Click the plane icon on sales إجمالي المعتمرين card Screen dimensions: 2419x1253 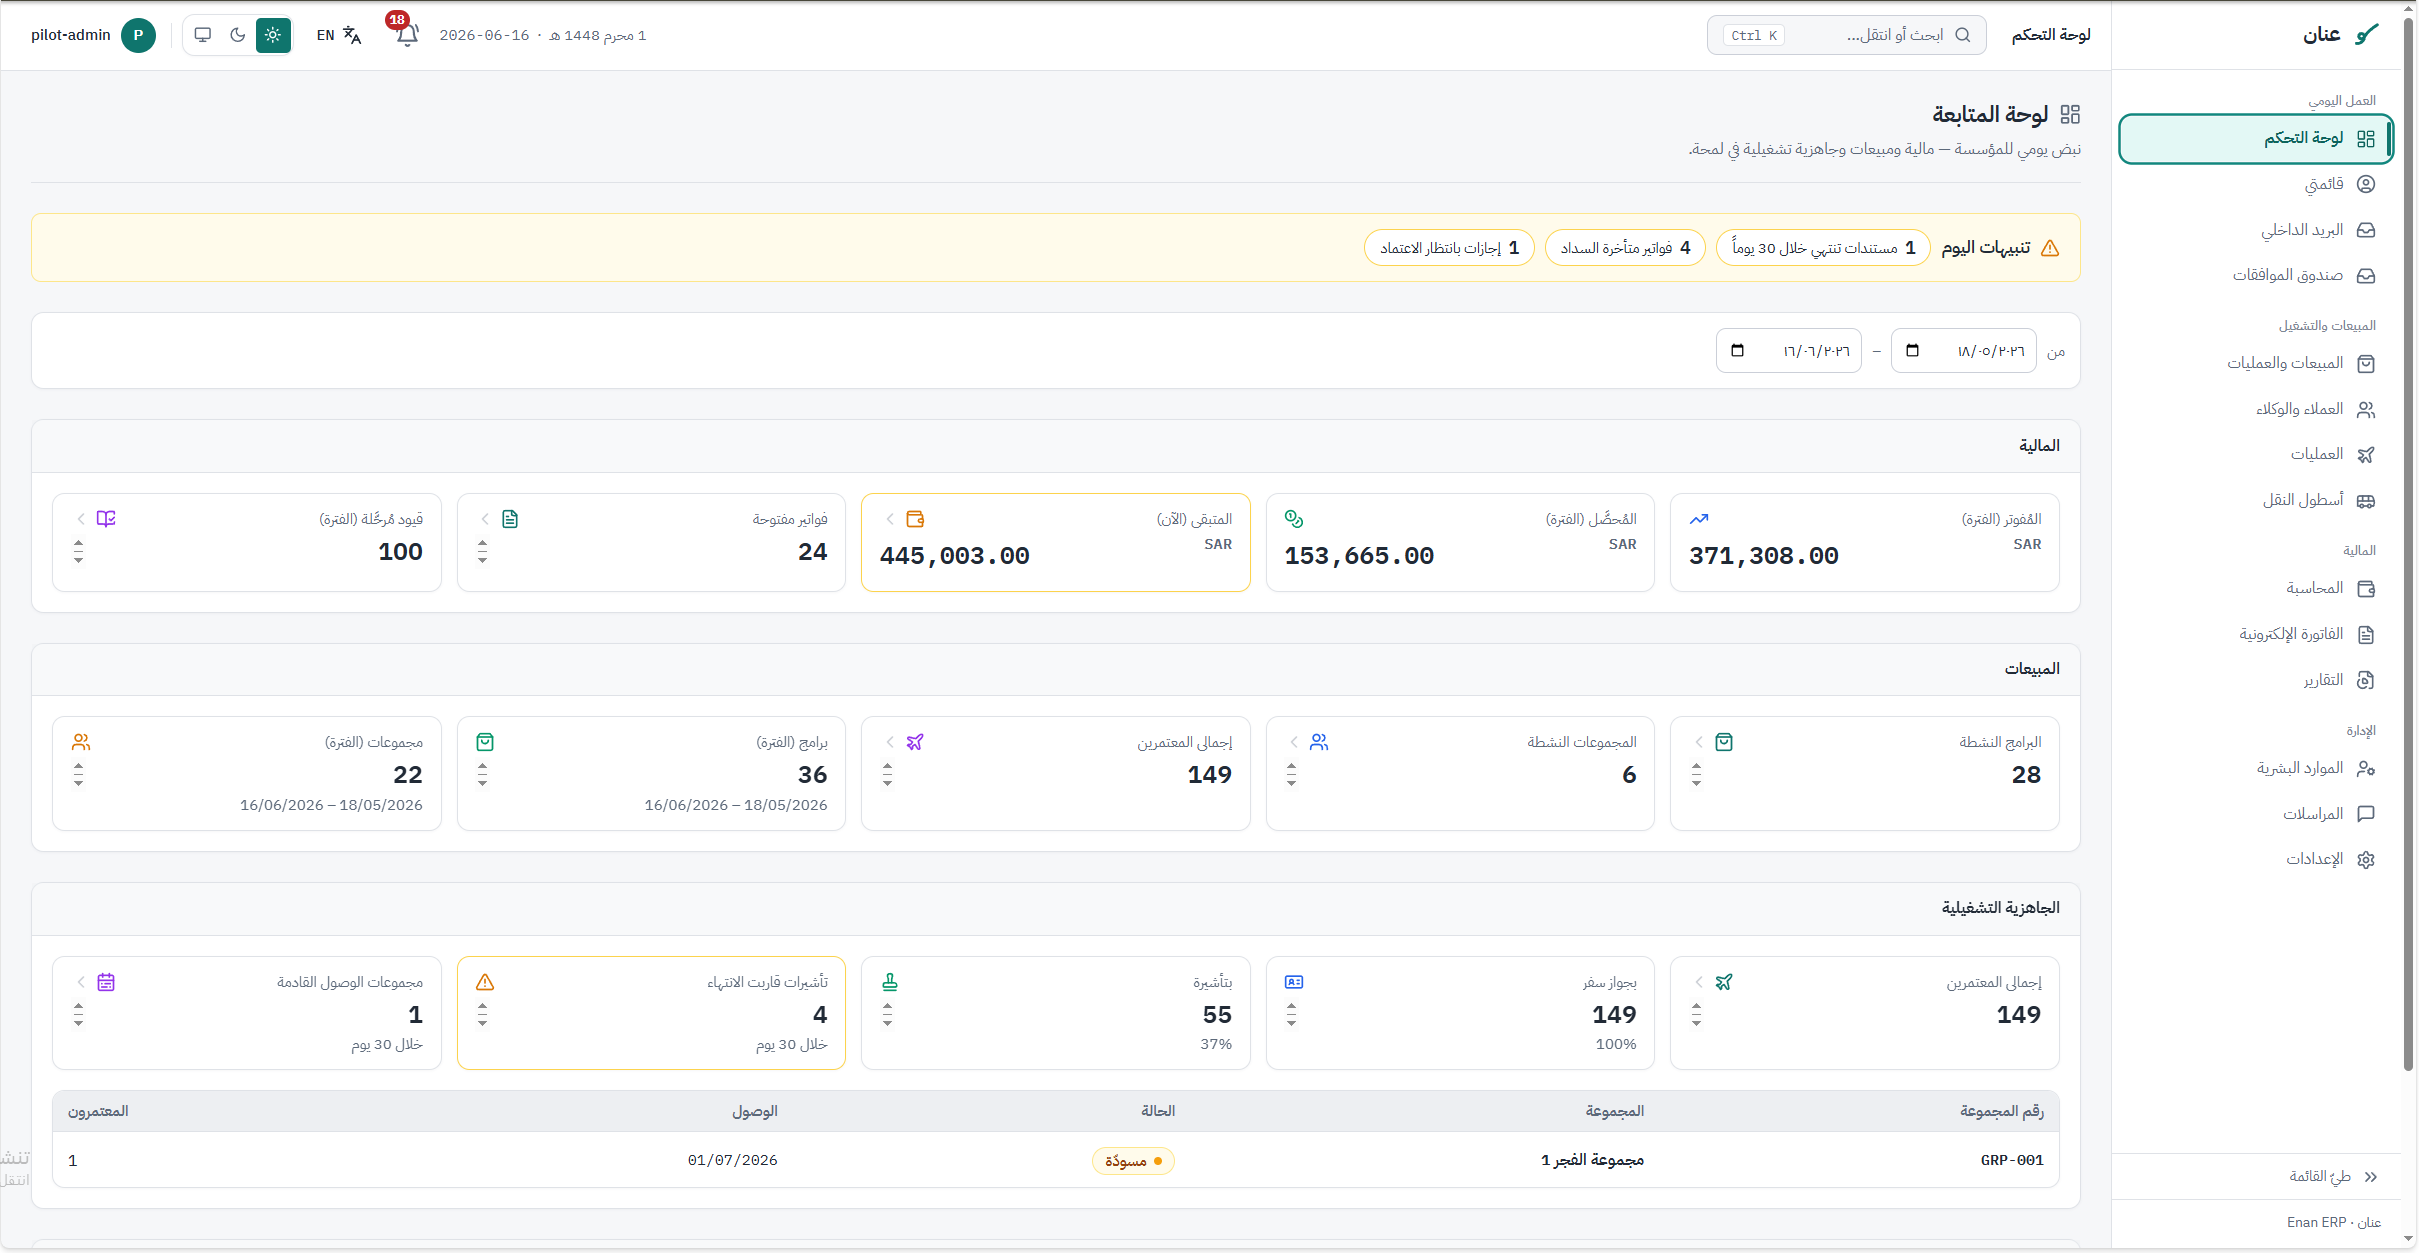[x=915, y=742]
